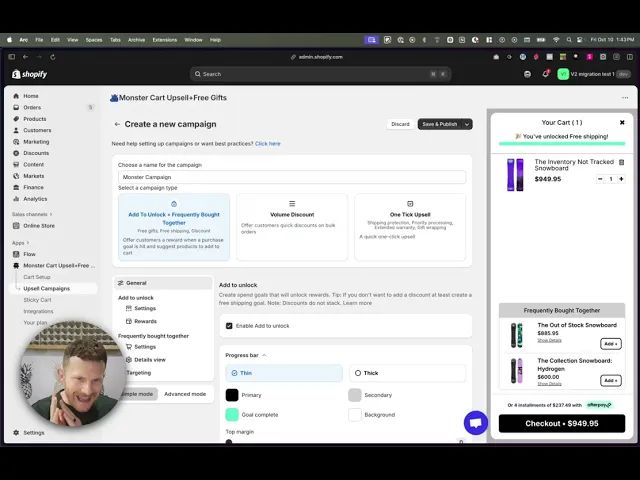The image size is (640, 480).
Task: Add The Out of Stock Snowboard to cart
Action: tap(611, 344)
